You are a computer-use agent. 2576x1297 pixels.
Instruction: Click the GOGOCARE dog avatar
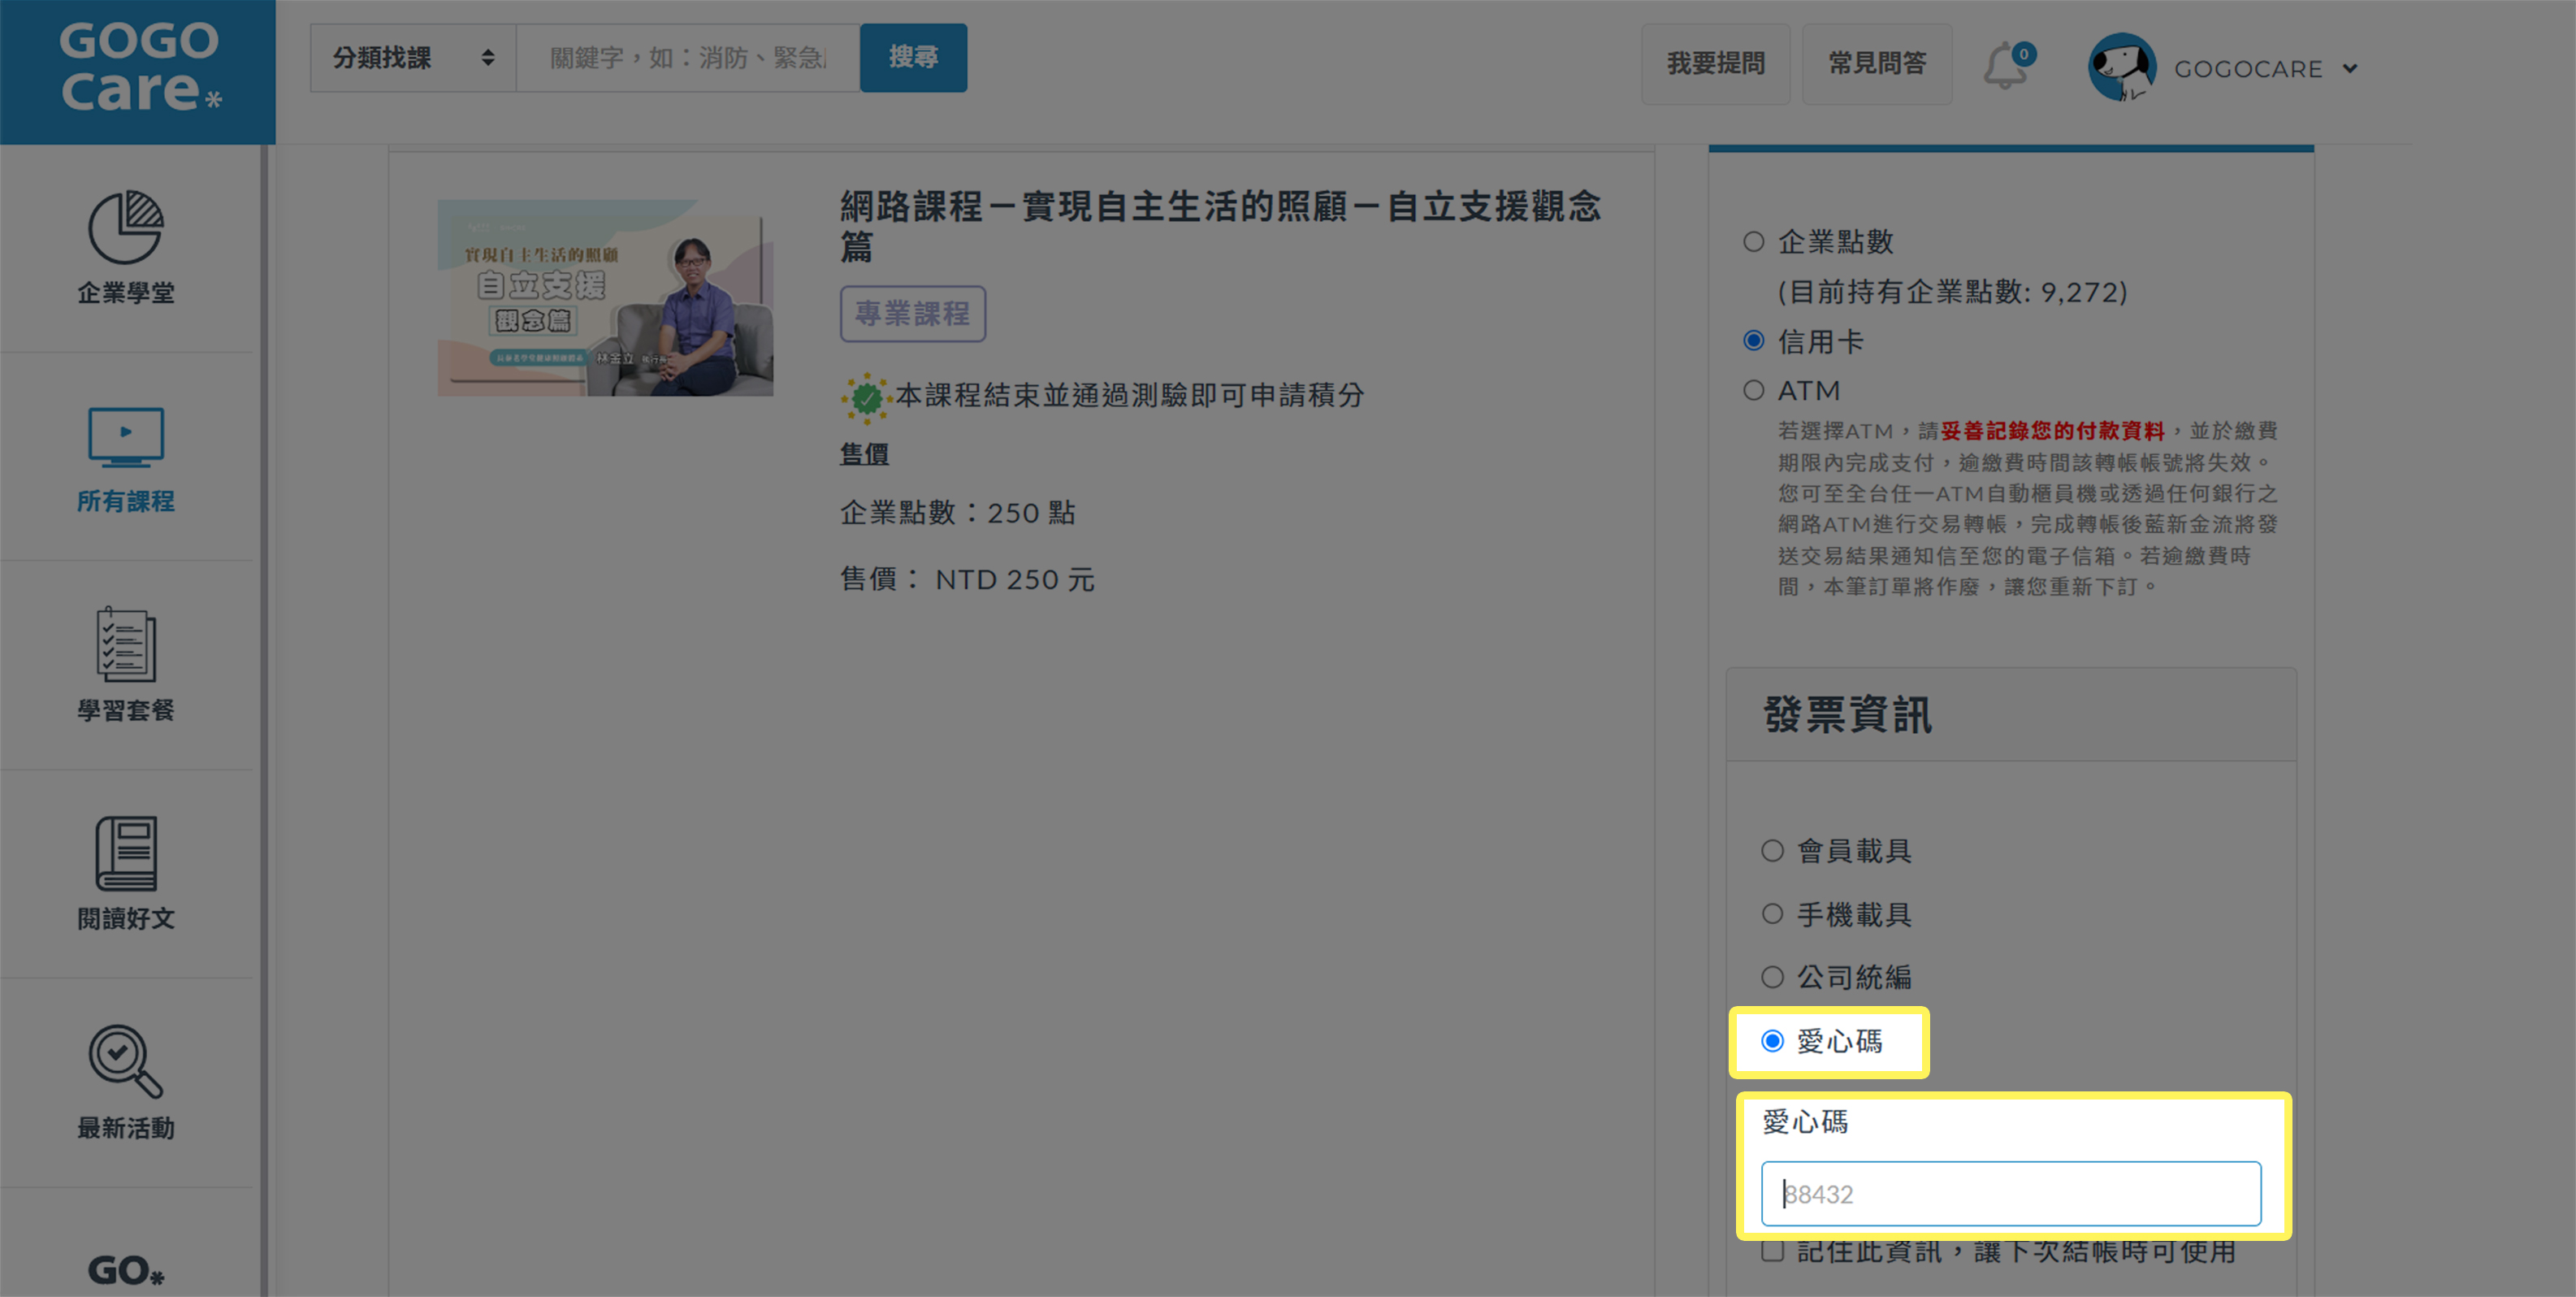(2122, 68)
